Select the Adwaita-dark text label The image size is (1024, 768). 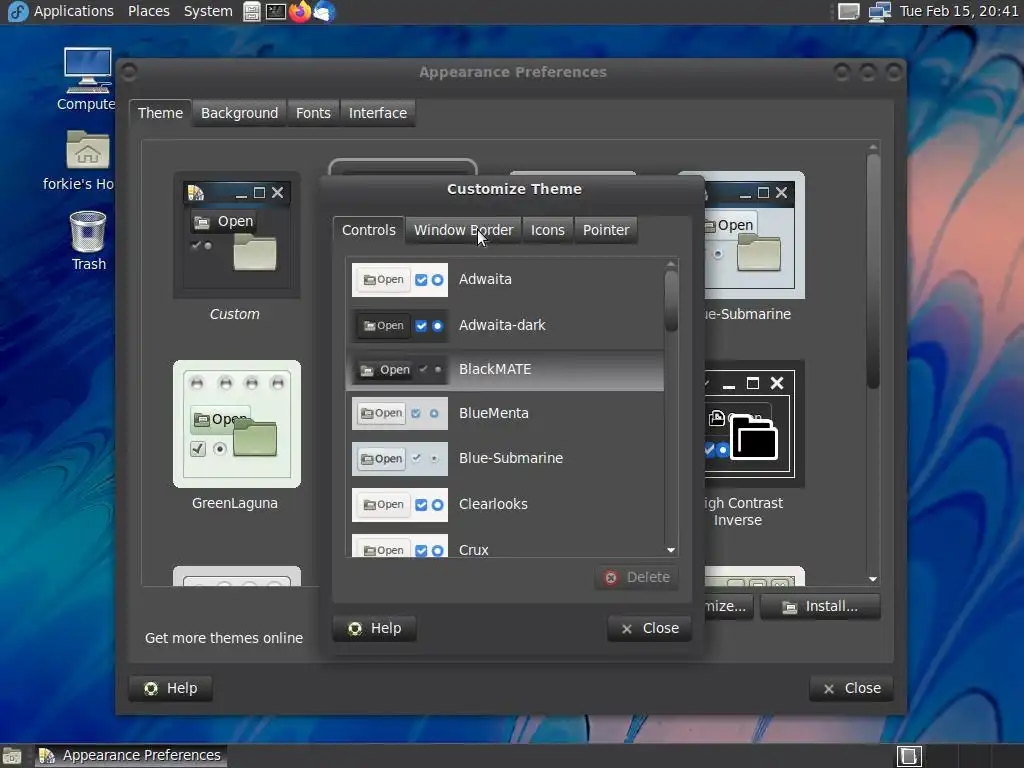point(502,325)
